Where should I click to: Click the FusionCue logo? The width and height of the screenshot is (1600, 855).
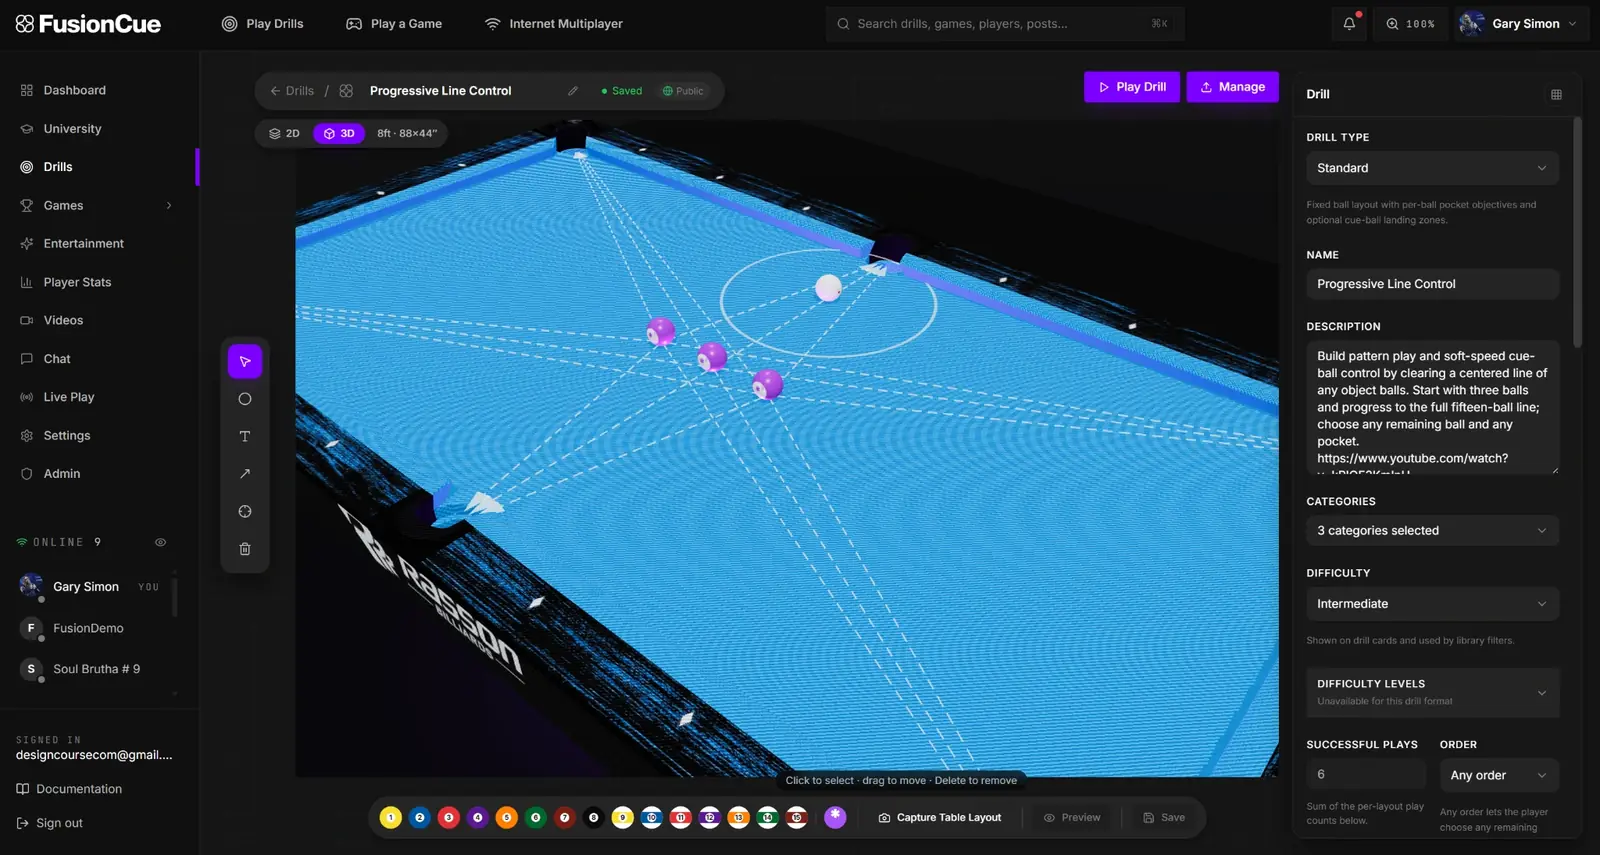click(88, 24)
